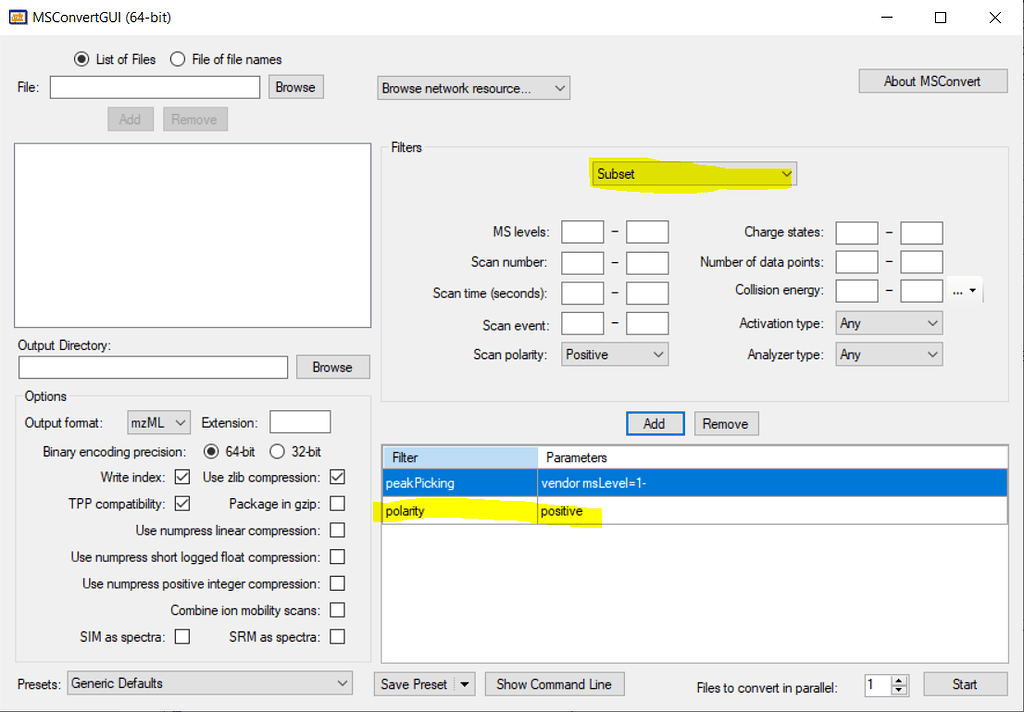This screenshot has width=1024, height=712.
Task: Open the Output format mzML dropdown
Action: 159,423
